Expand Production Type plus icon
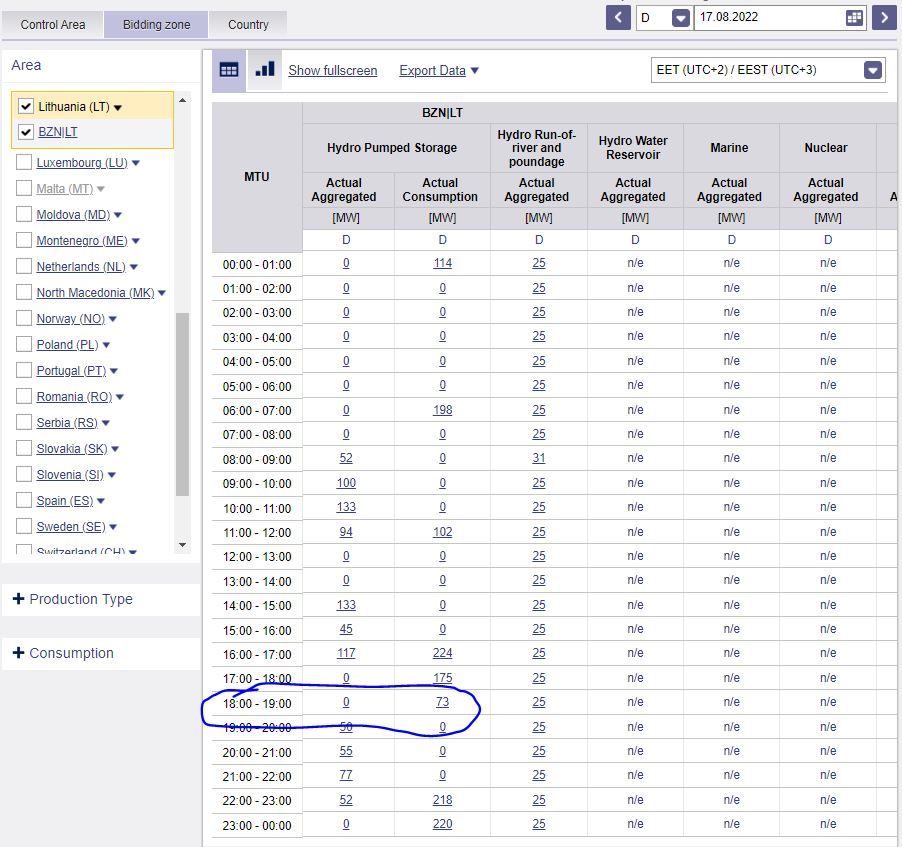902x847 pixels. pyautogui.click(x=18, y=599)
